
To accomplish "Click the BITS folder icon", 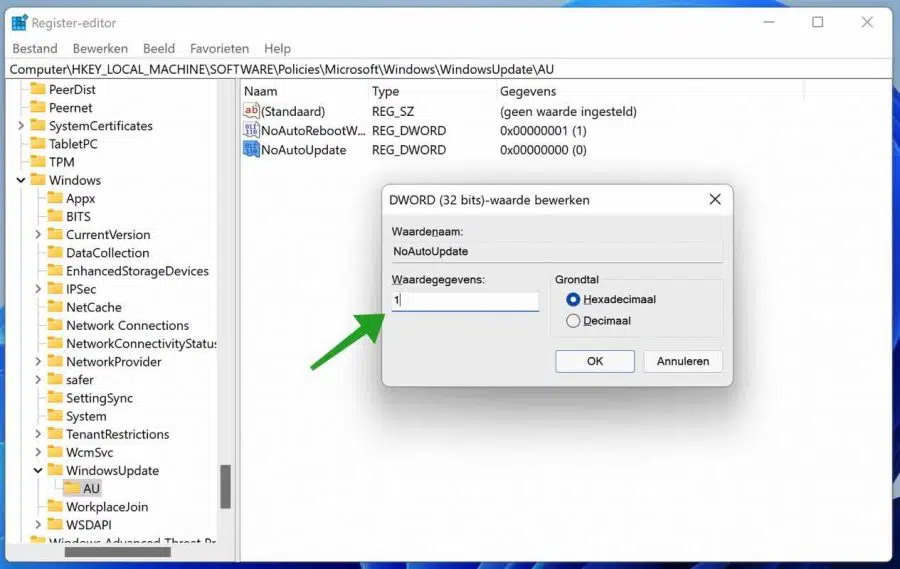I will (55, 216).
